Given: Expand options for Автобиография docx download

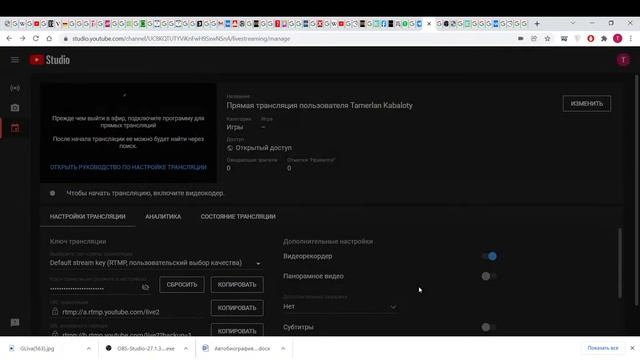Looking at the screenshot, I should [283, 348].
